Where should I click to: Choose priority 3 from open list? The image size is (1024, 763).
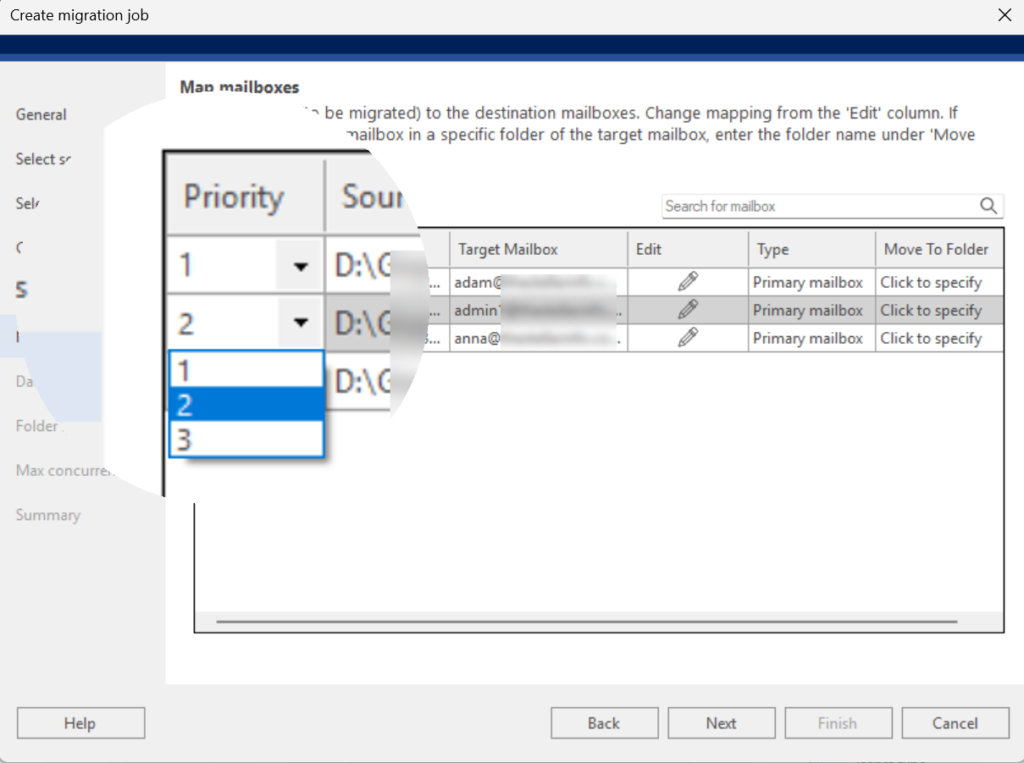tap(246, 439)
